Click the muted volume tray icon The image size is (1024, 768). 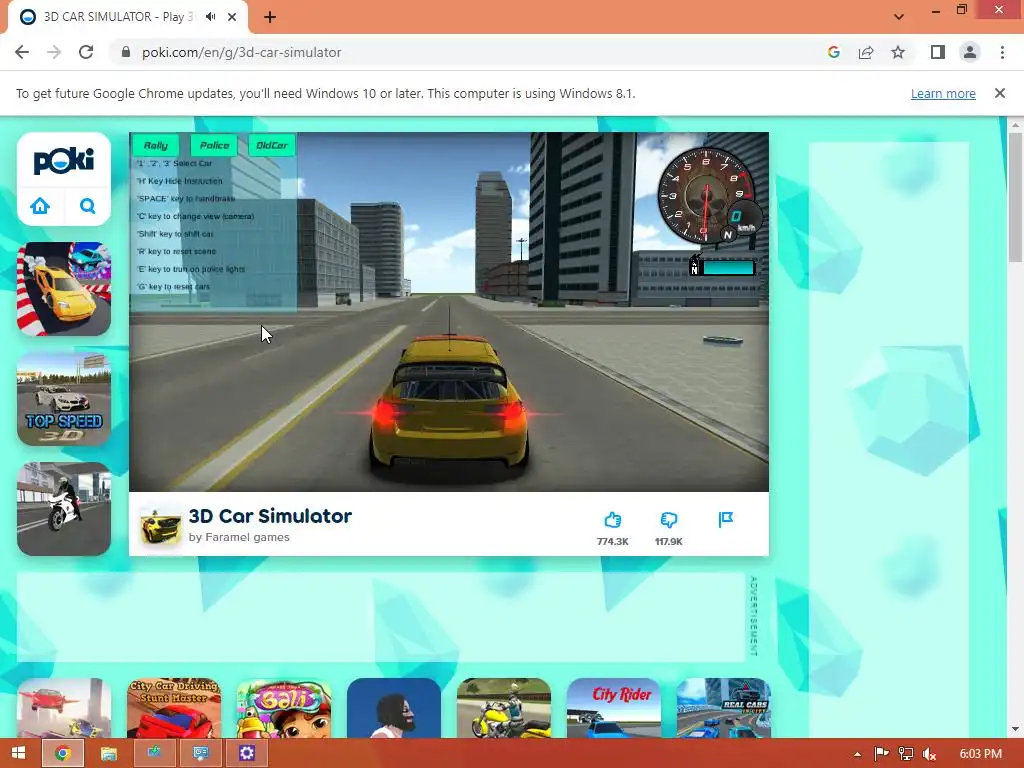point(929,754)
